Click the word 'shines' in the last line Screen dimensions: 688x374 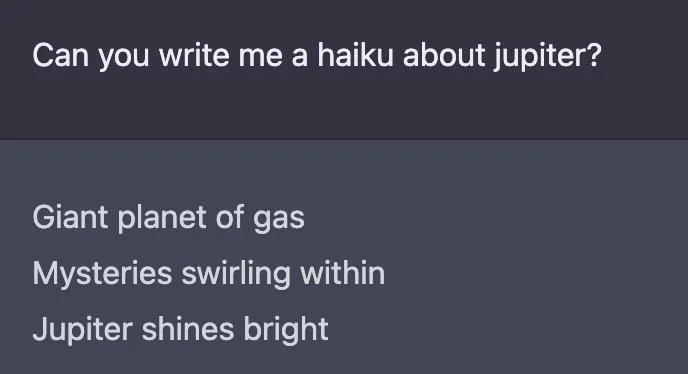[x=188, y=328]
